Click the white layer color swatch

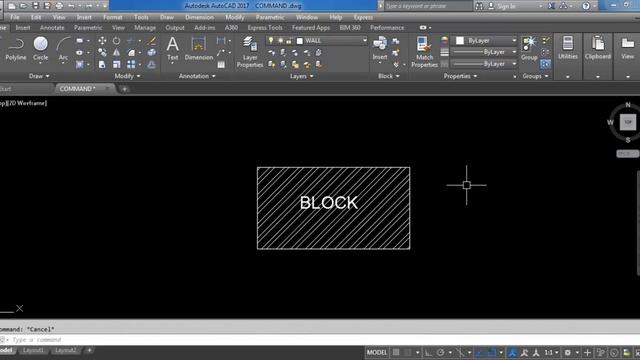pyautogui.click(x=300, y=41)
